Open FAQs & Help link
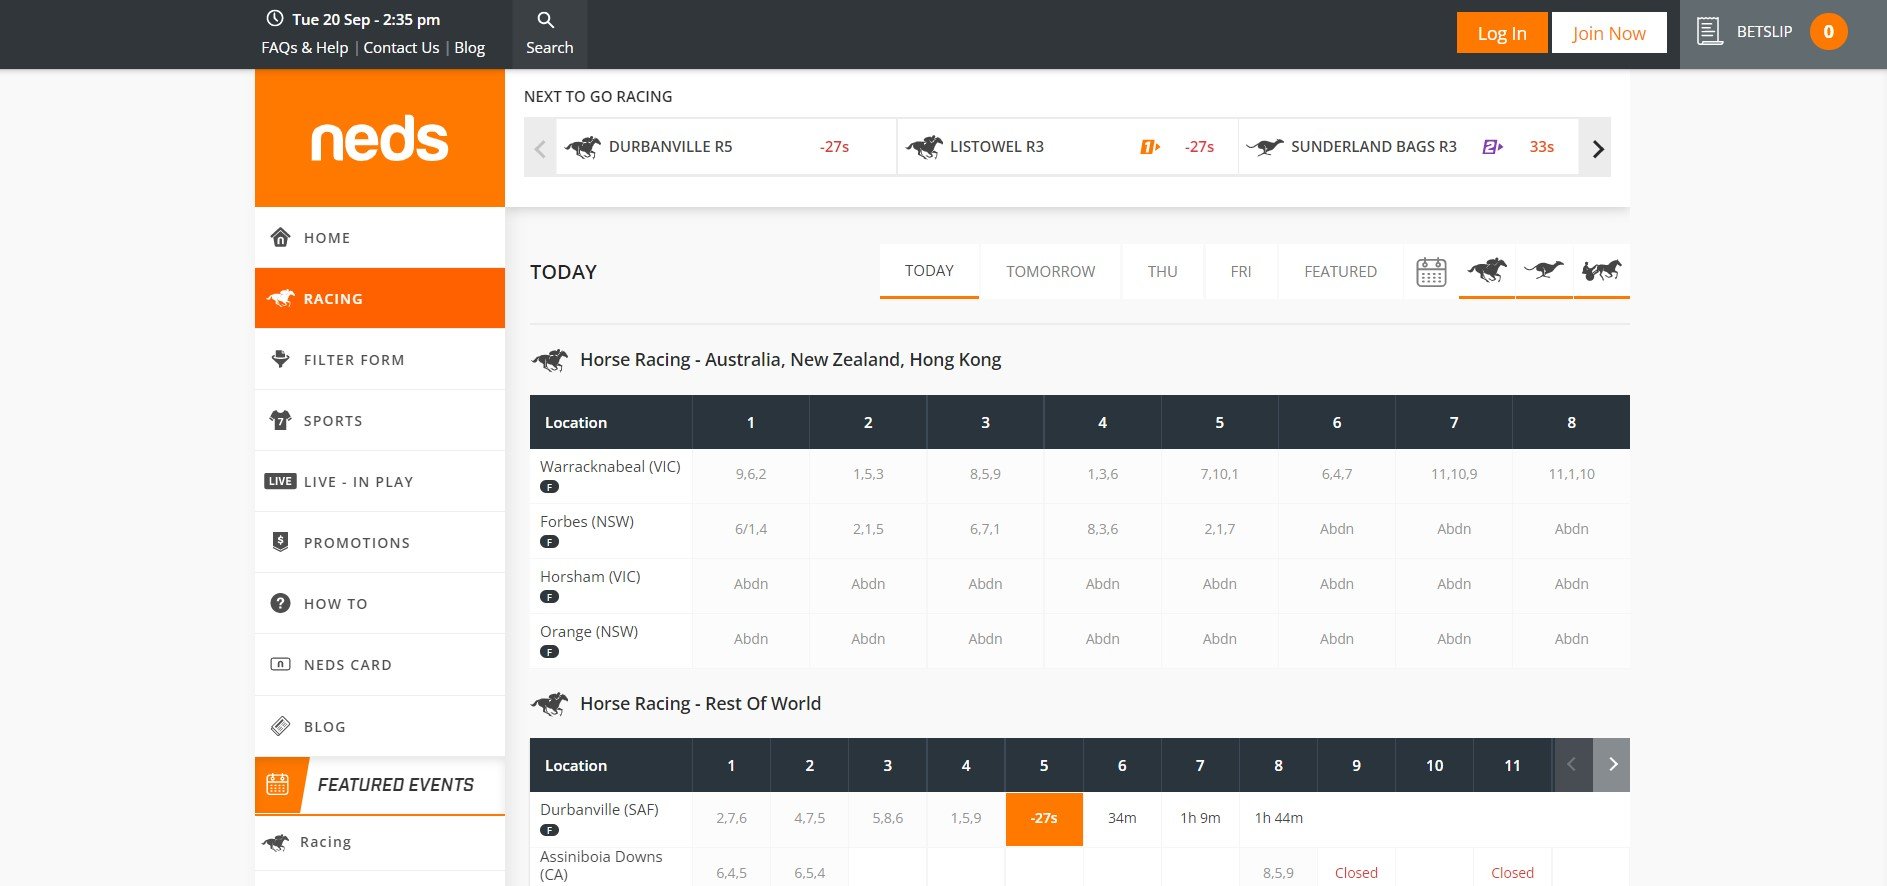This screenshot has height=886, width=1887. [x=305, y=48]
